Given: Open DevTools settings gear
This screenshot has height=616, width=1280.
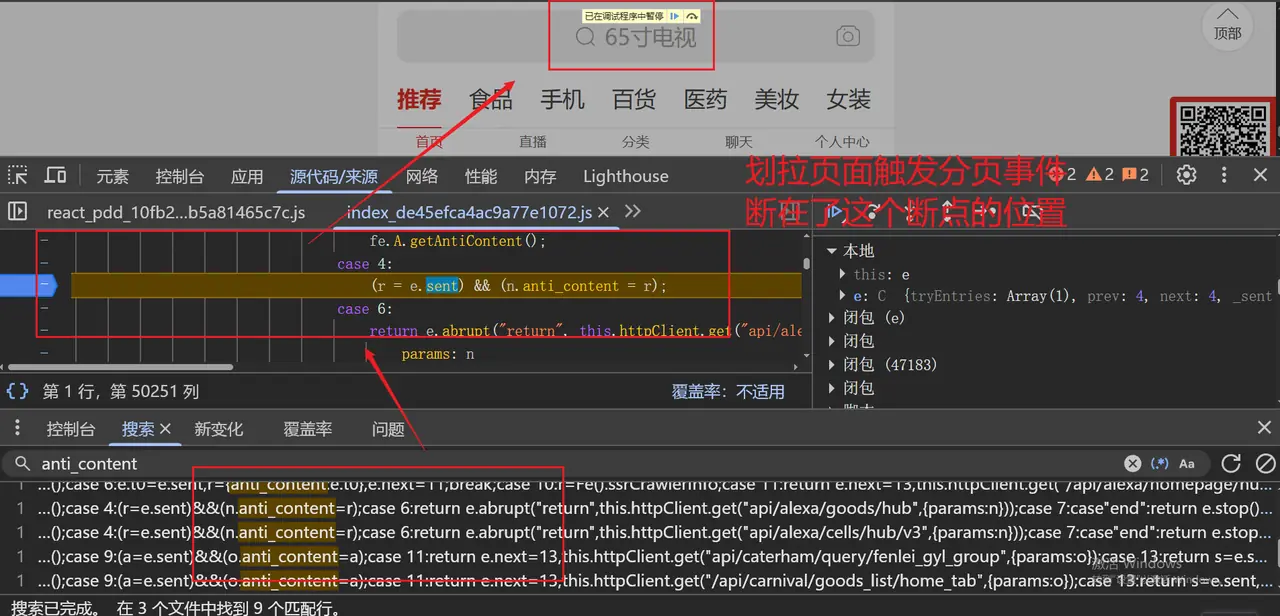Looking at the screenshot, I should (x=1186, y=175).
